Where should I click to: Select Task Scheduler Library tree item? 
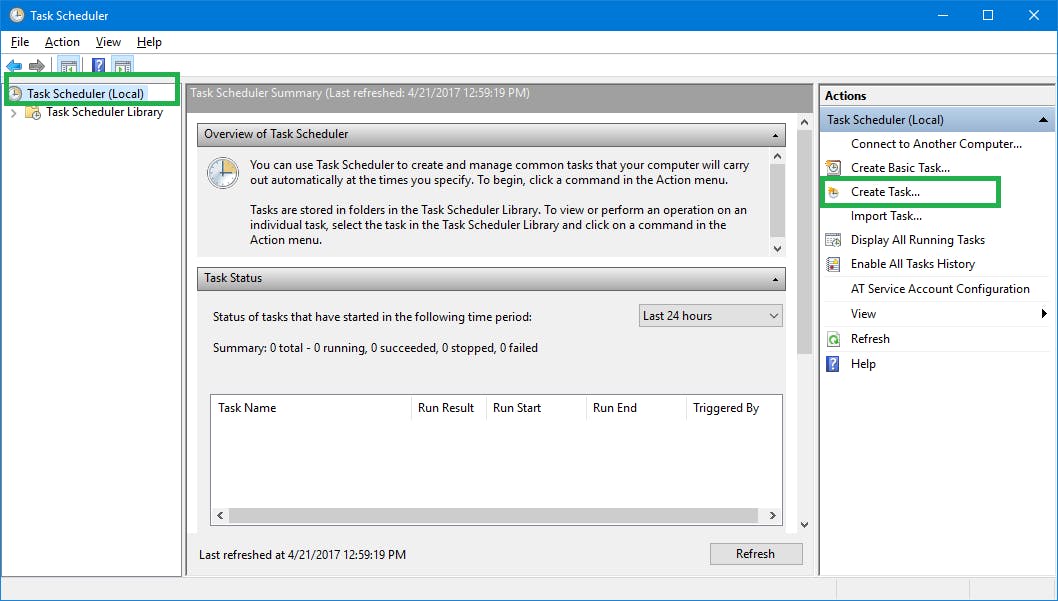click(105, 112)
